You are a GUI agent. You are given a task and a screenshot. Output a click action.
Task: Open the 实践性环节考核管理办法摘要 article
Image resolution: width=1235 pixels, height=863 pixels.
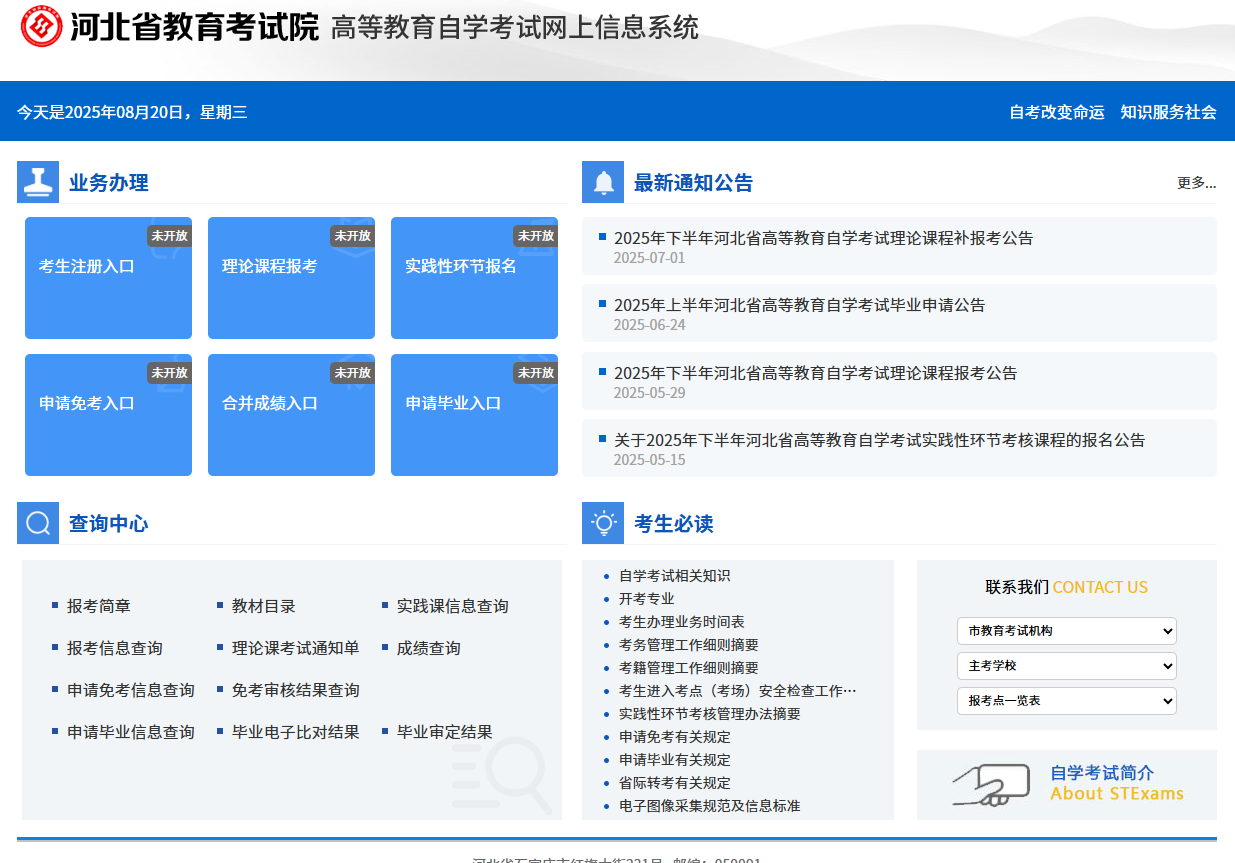pyautogui.click(x=710, y=714)
